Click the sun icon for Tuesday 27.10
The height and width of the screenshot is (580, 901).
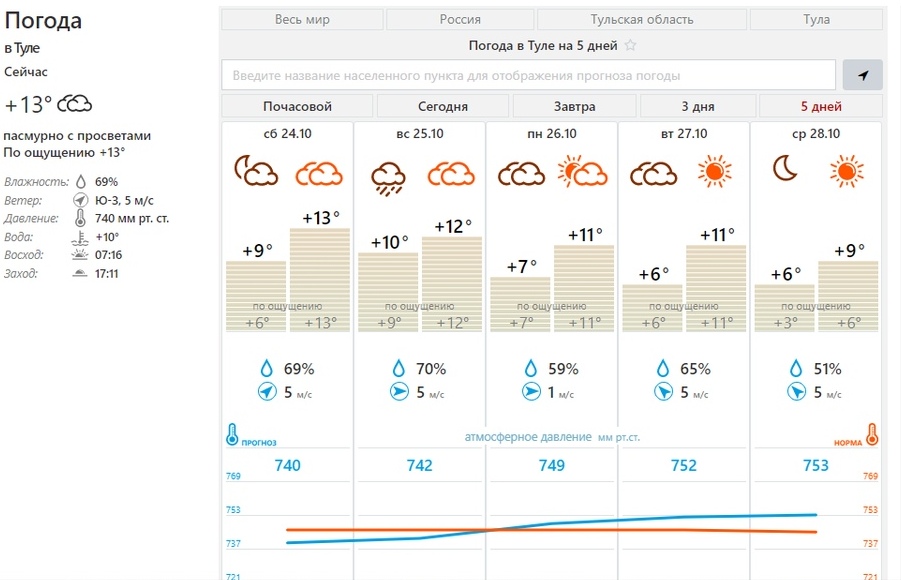pyautogui.click(x=714, y=173)
